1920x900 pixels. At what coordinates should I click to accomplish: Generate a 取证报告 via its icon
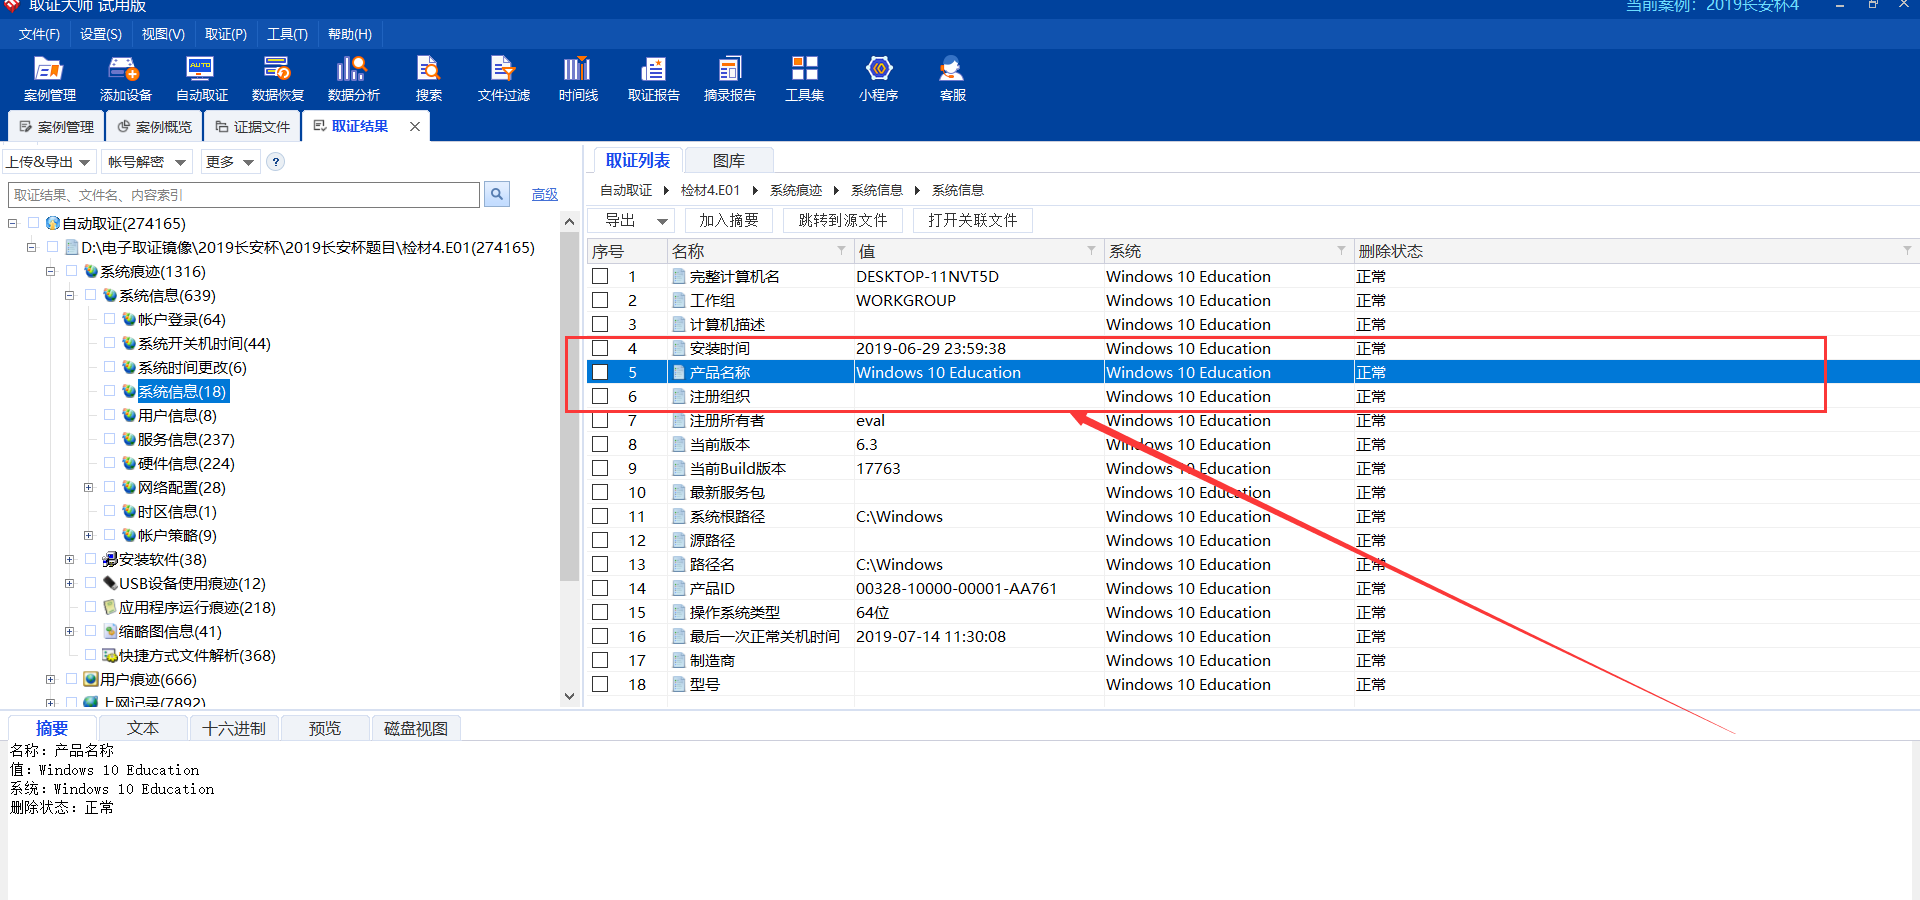tap(654, 78)
